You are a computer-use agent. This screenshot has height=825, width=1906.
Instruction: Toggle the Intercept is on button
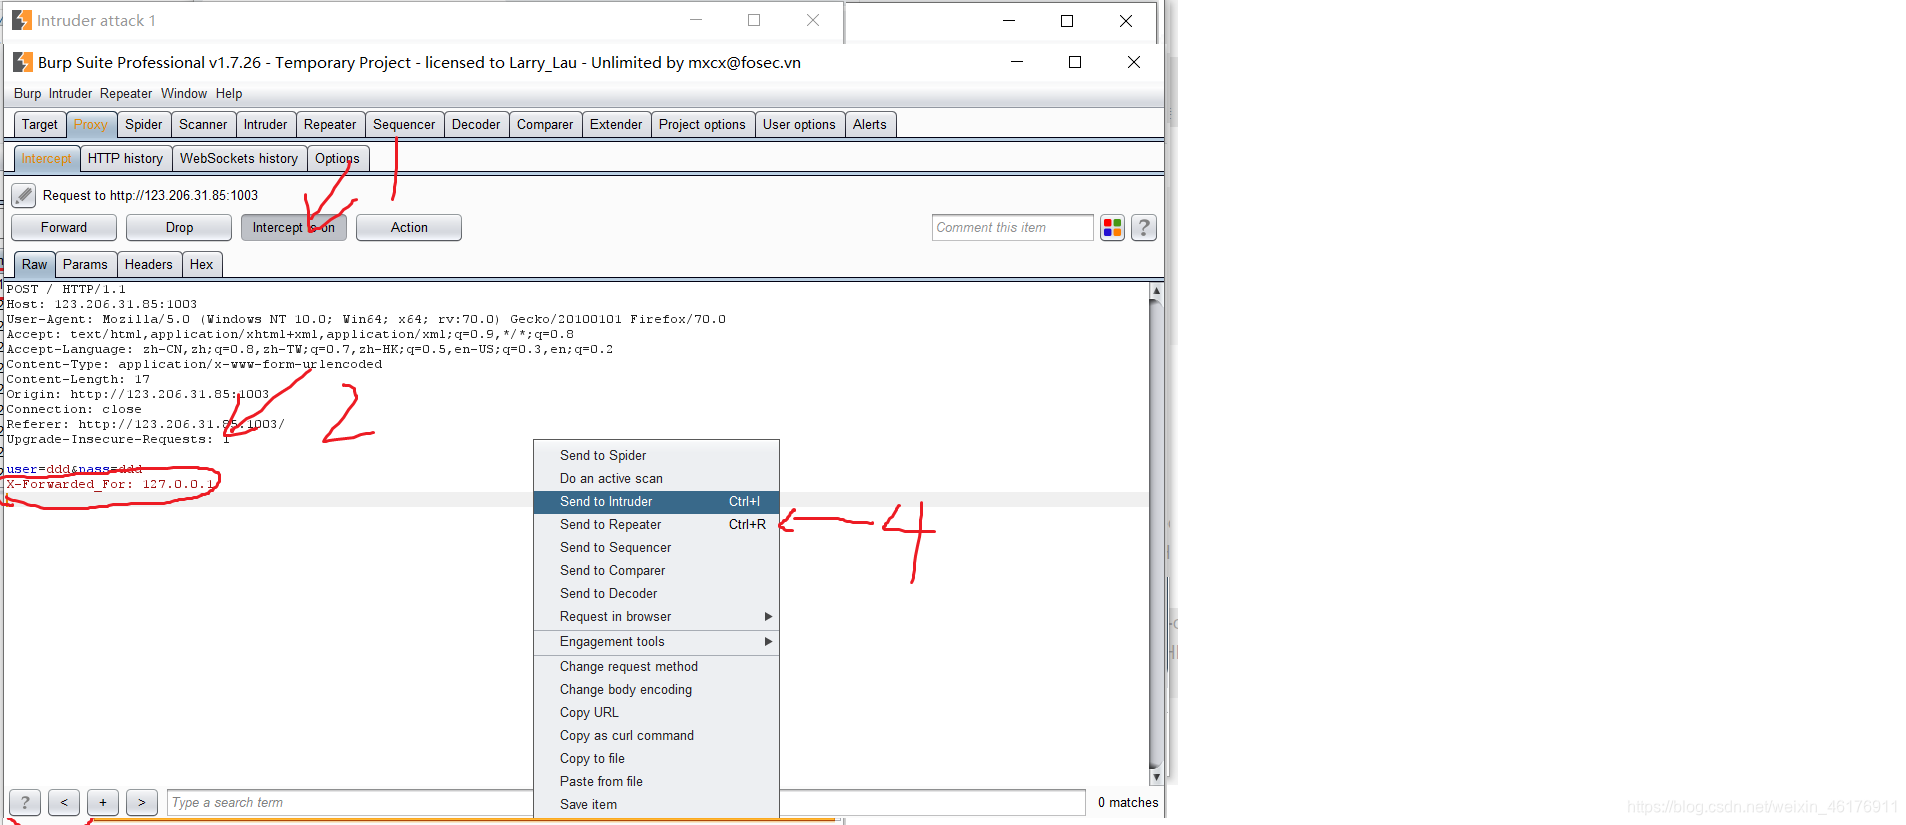[294, 228]
